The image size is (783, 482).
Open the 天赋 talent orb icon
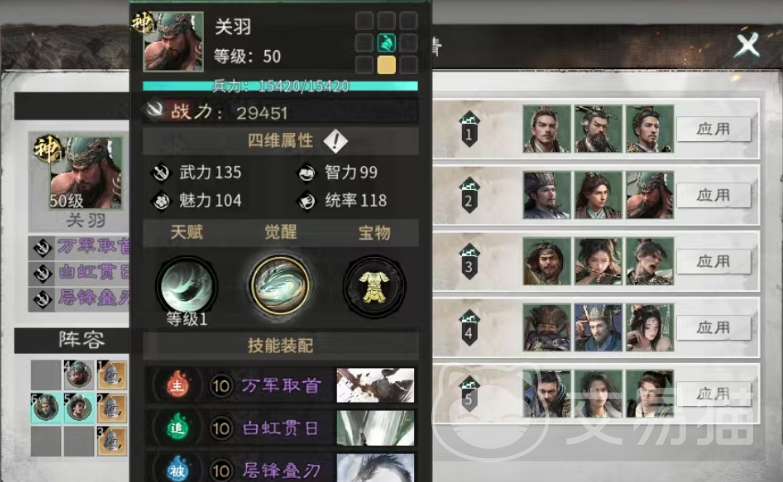tap(186, 285)
